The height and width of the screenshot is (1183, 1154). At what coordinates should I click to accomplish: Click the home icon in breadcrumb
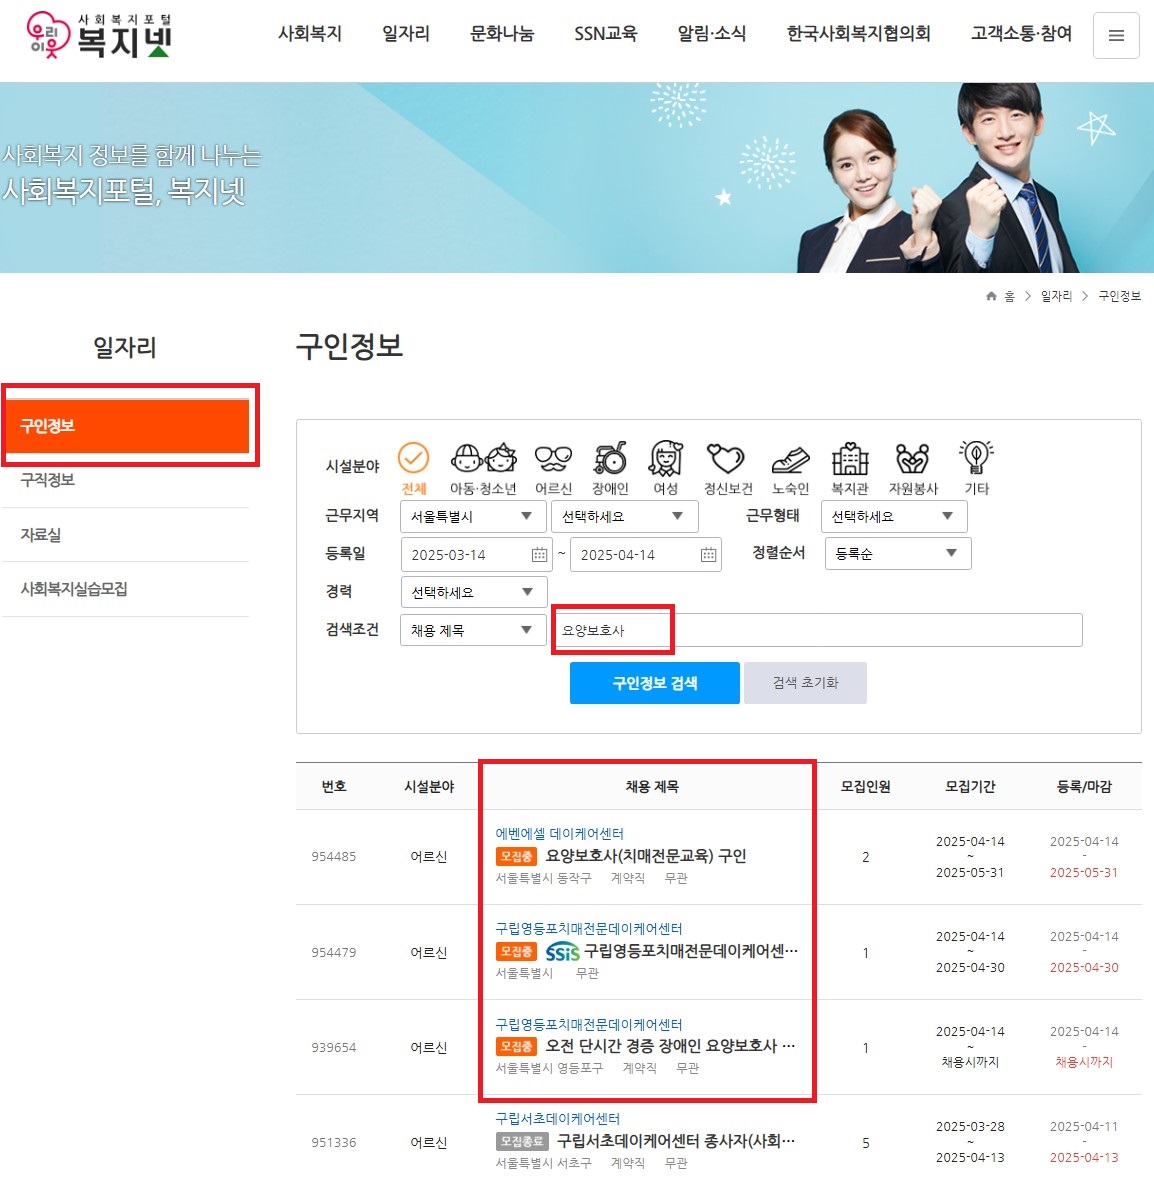click(990, 296)
